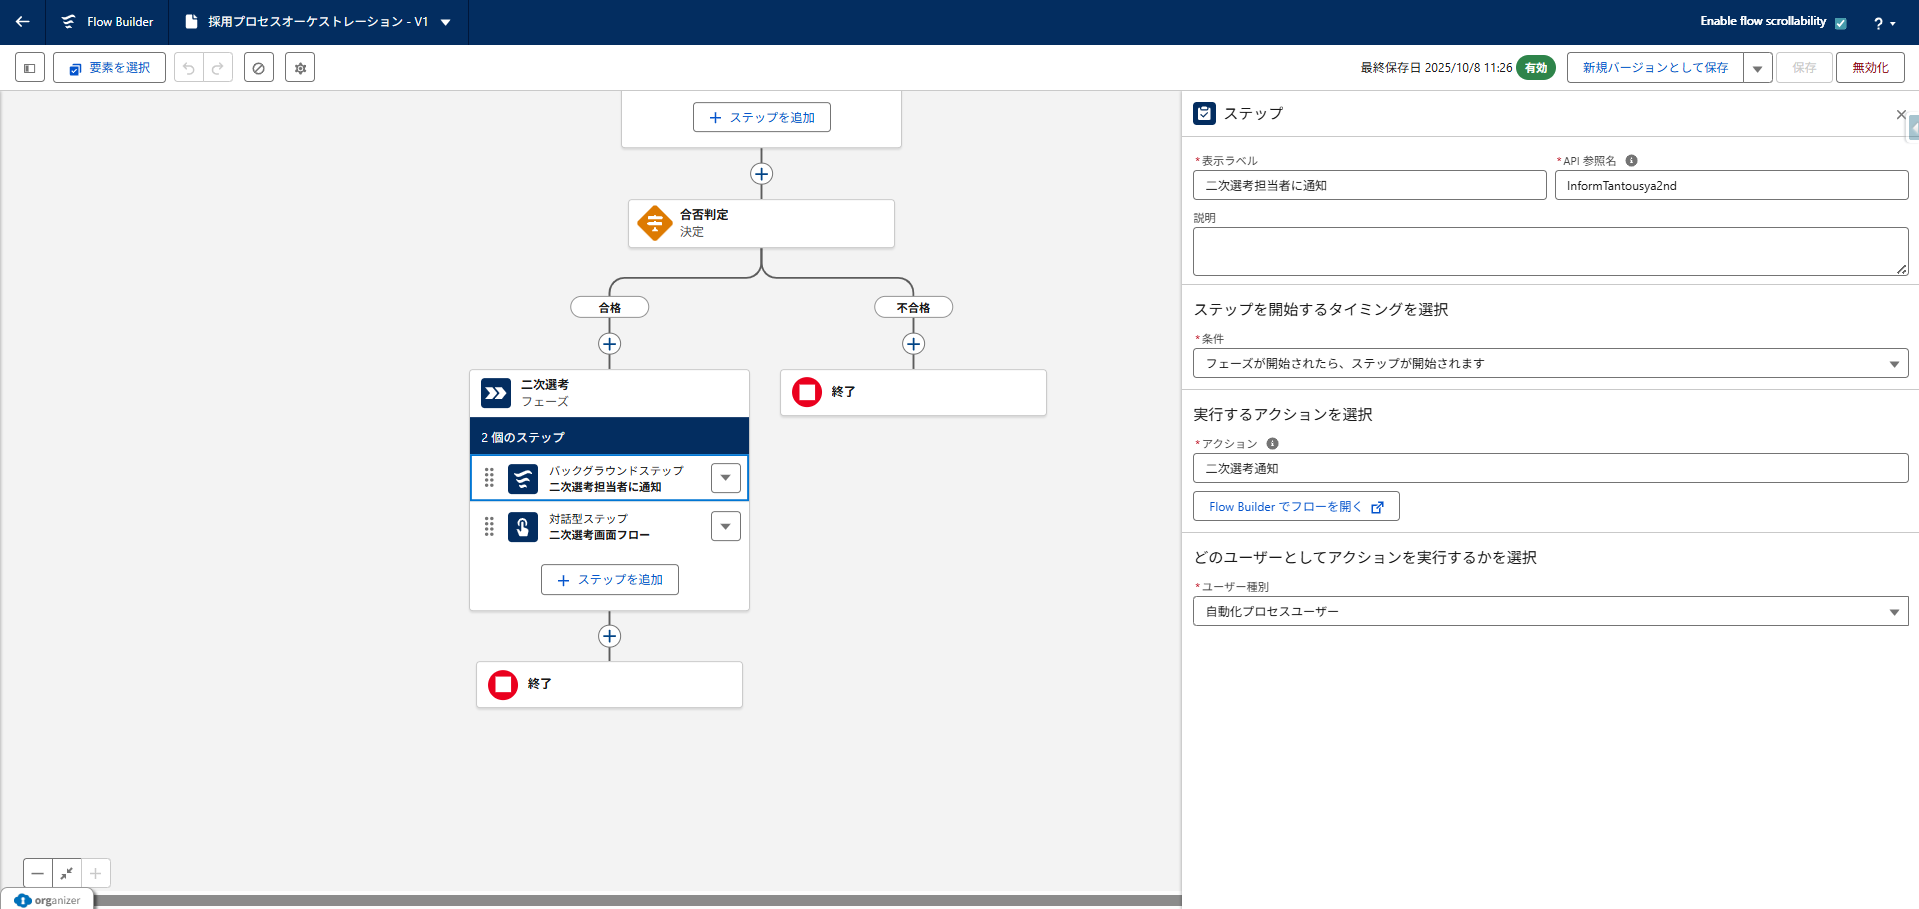Click the 合否判定 decision element icon
The image size is (1919, 909).
pos(655,223)
